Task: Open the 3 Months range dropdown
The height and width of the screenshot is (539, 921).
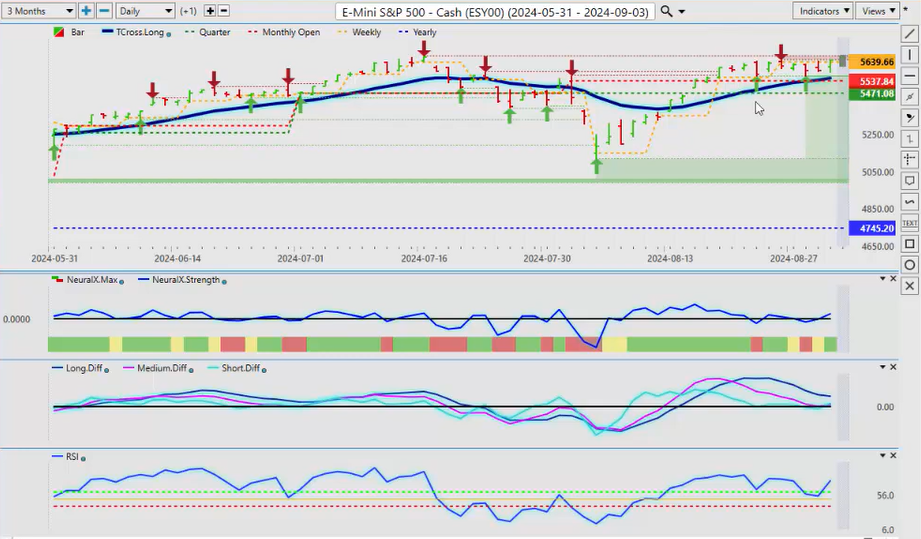Action: [39, 11]
